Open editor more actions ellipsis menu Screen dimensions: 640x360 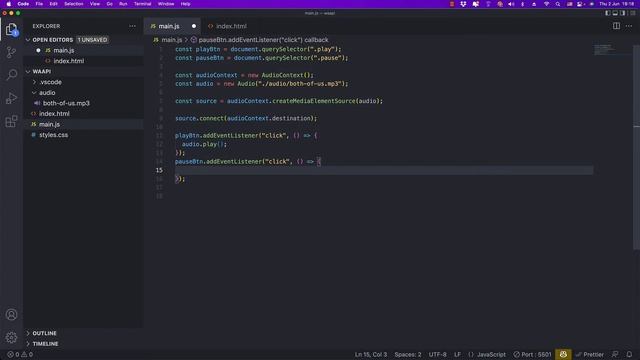tap(629, 26)
